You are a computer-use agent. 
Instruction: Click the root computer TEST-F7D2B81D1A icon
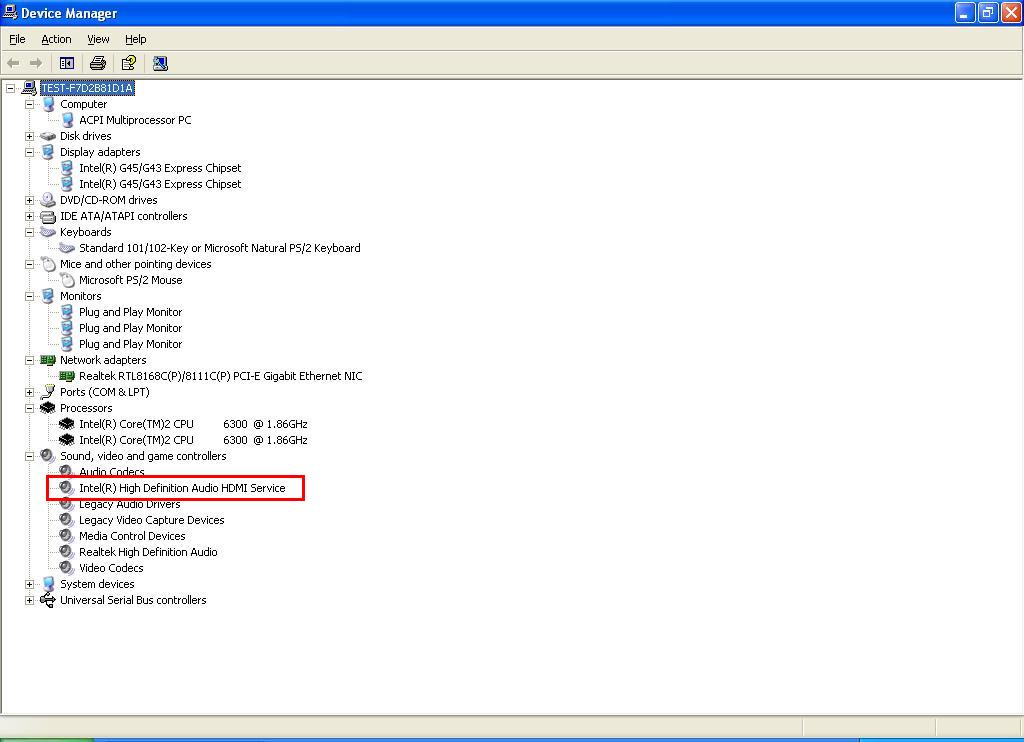coord(29,88)
